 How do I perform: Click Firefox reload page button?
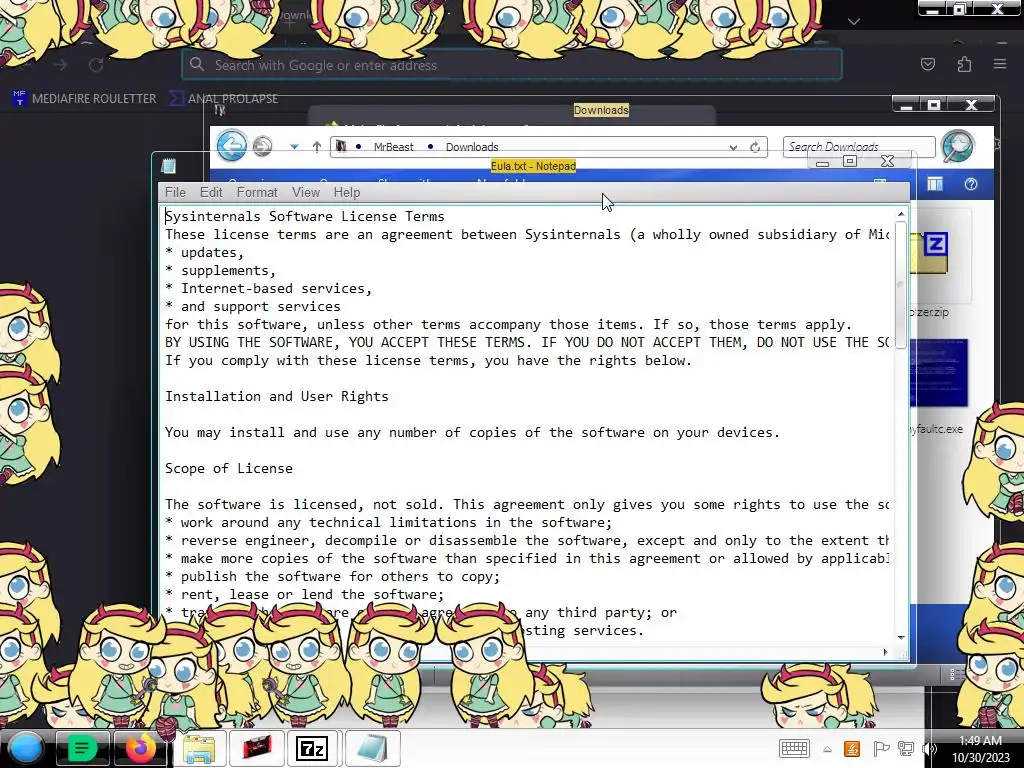pos(96,65)
